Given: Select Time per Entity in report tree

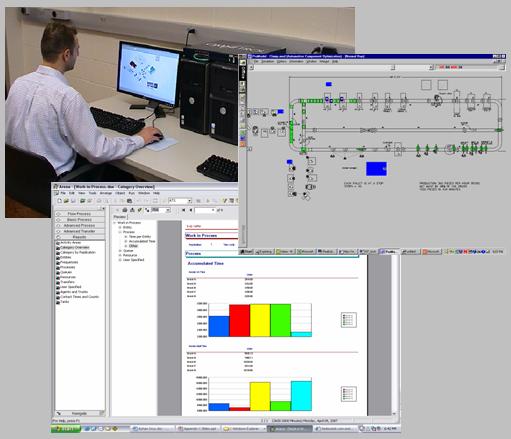Looking at the screenshot, I should pos(140,236).
